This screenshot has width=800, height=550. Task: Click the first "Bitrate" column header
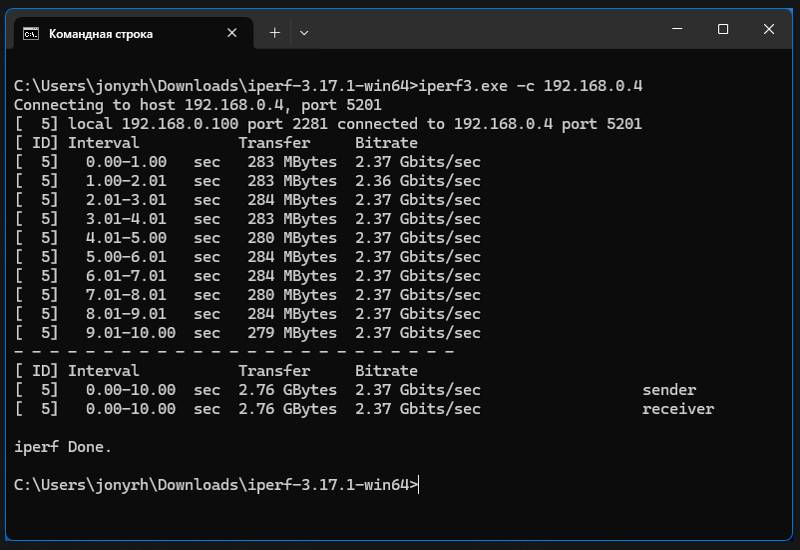point(386,143)
